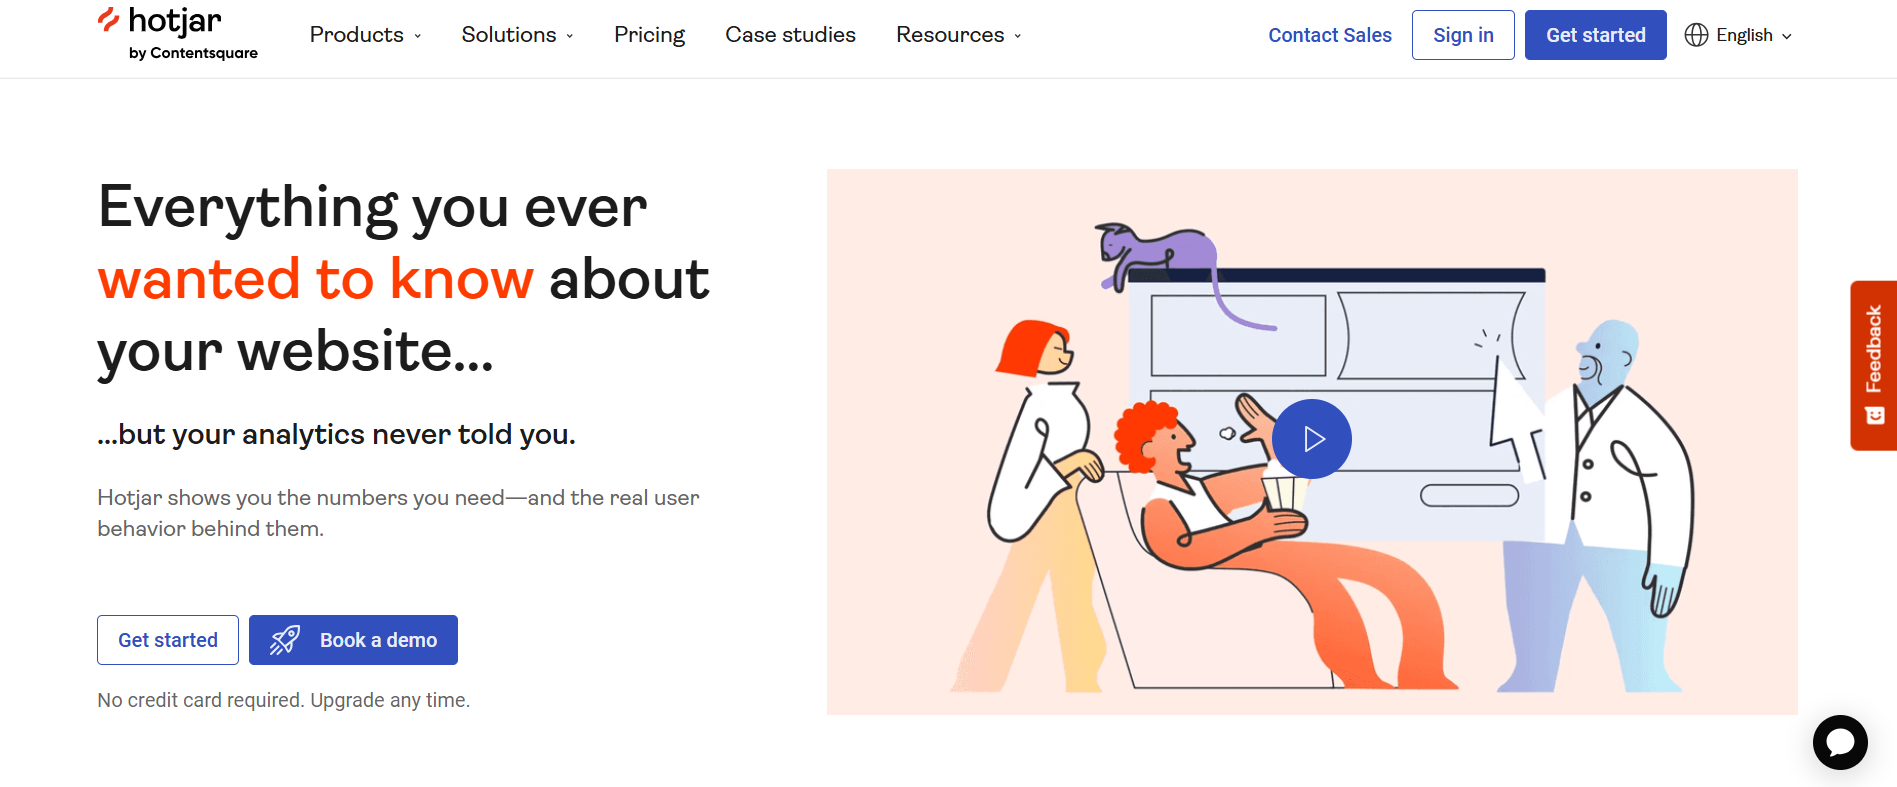Click the Book a demo button
This screenshot has height=787, width=1897.
353,640
